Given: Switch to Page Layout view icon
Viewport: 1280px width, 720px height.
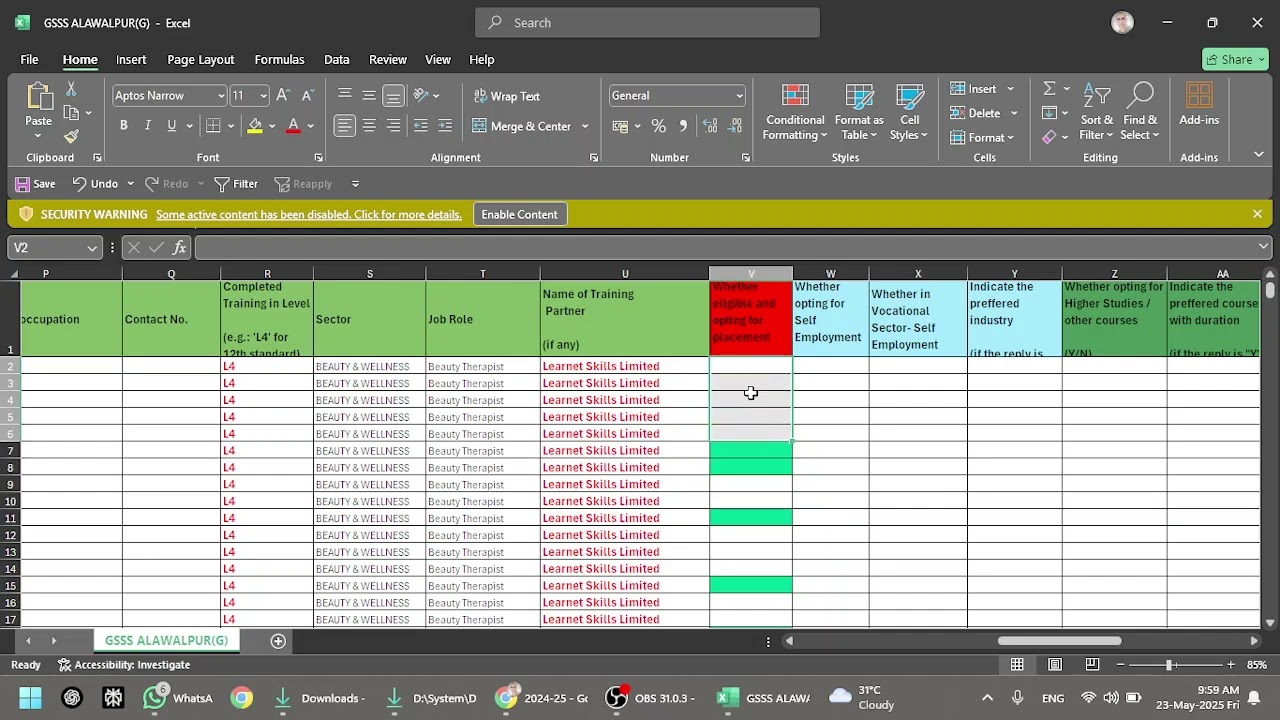Looking at the screenshot, I should [1055, 665].
